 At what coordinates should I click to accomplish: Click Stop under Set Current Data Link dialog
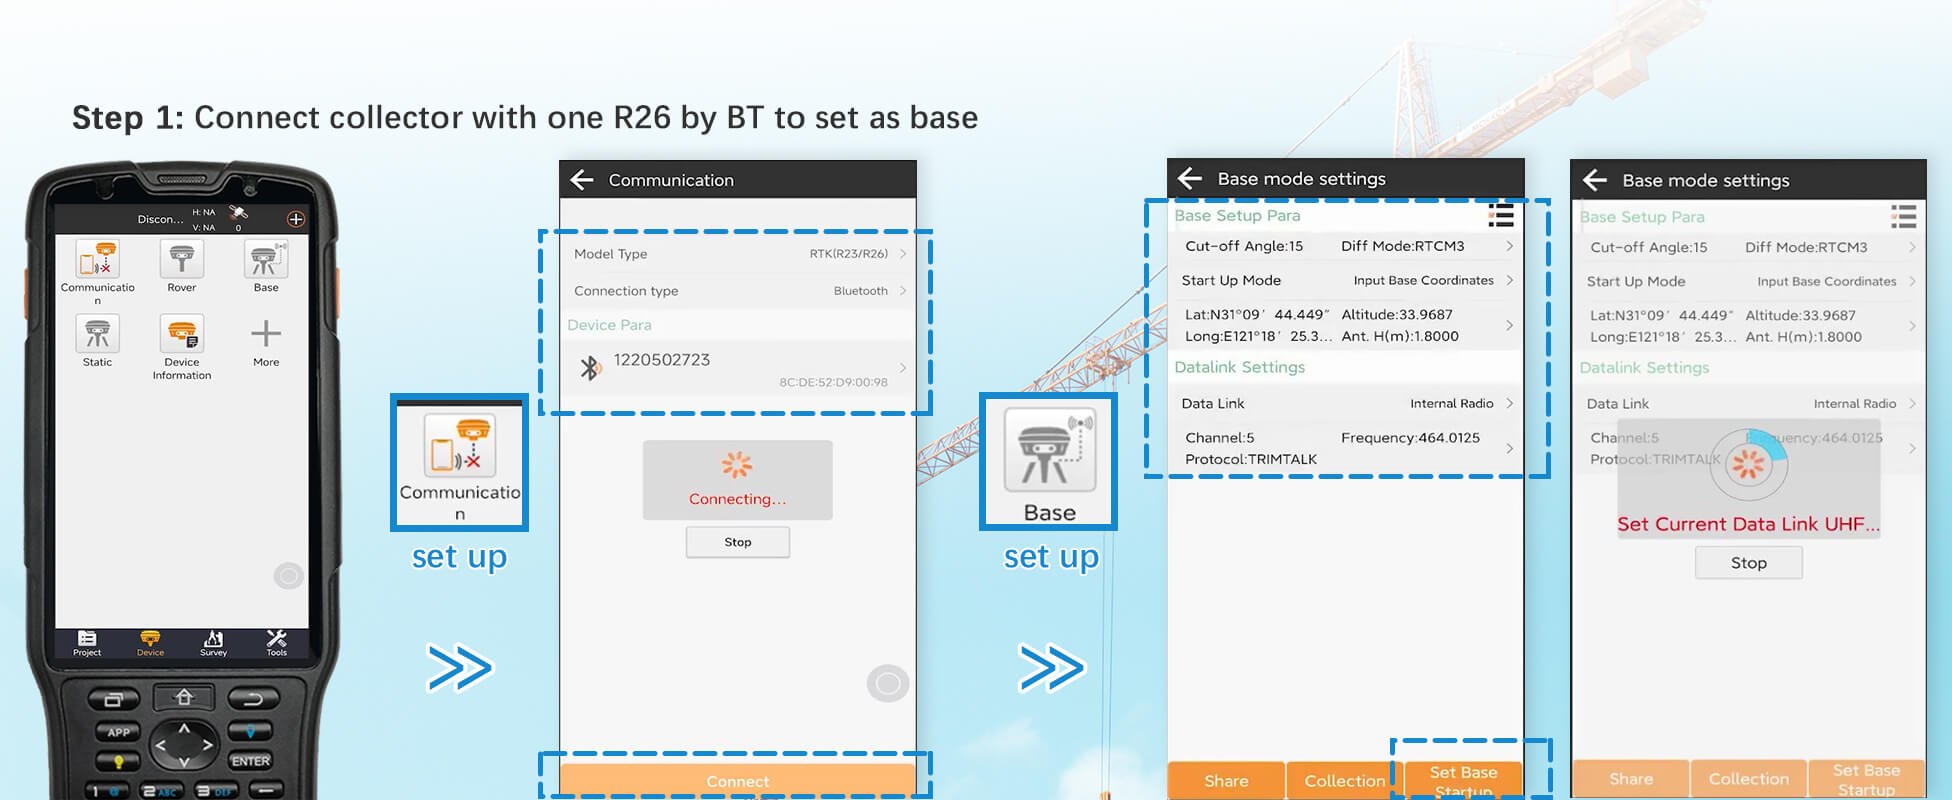[x=1749, y=563]
